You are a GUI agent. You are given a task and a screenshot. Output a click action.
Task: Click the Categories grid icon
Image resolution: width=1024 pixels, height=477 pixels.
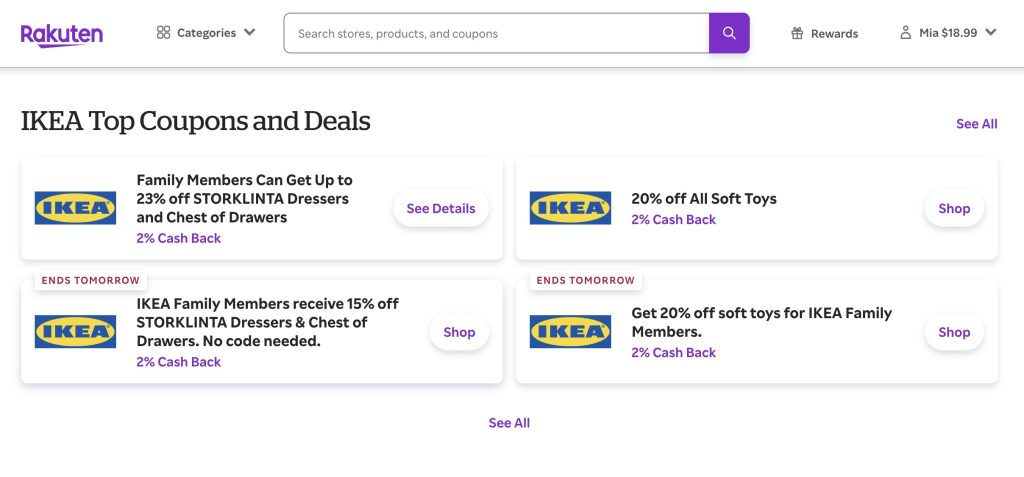point(164,33)
